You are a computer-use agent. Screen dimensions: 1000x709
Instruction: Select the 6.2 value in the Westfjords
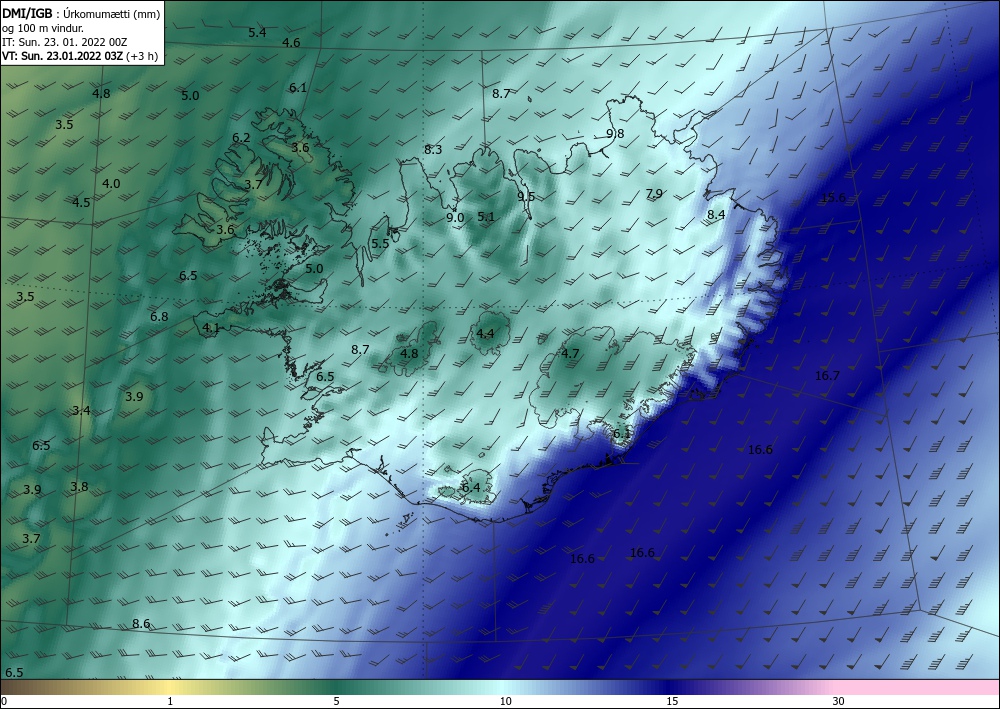click(x=241, y=138)
